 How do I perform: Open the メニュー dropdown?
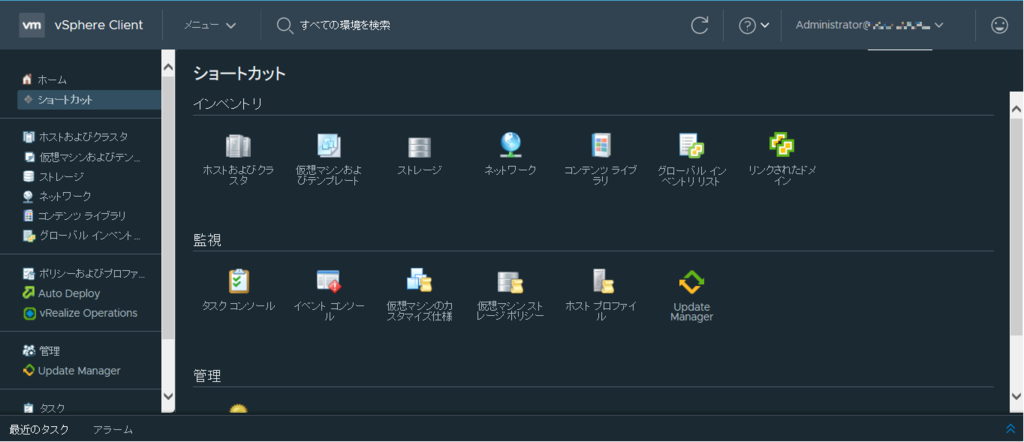pos(210,25)
